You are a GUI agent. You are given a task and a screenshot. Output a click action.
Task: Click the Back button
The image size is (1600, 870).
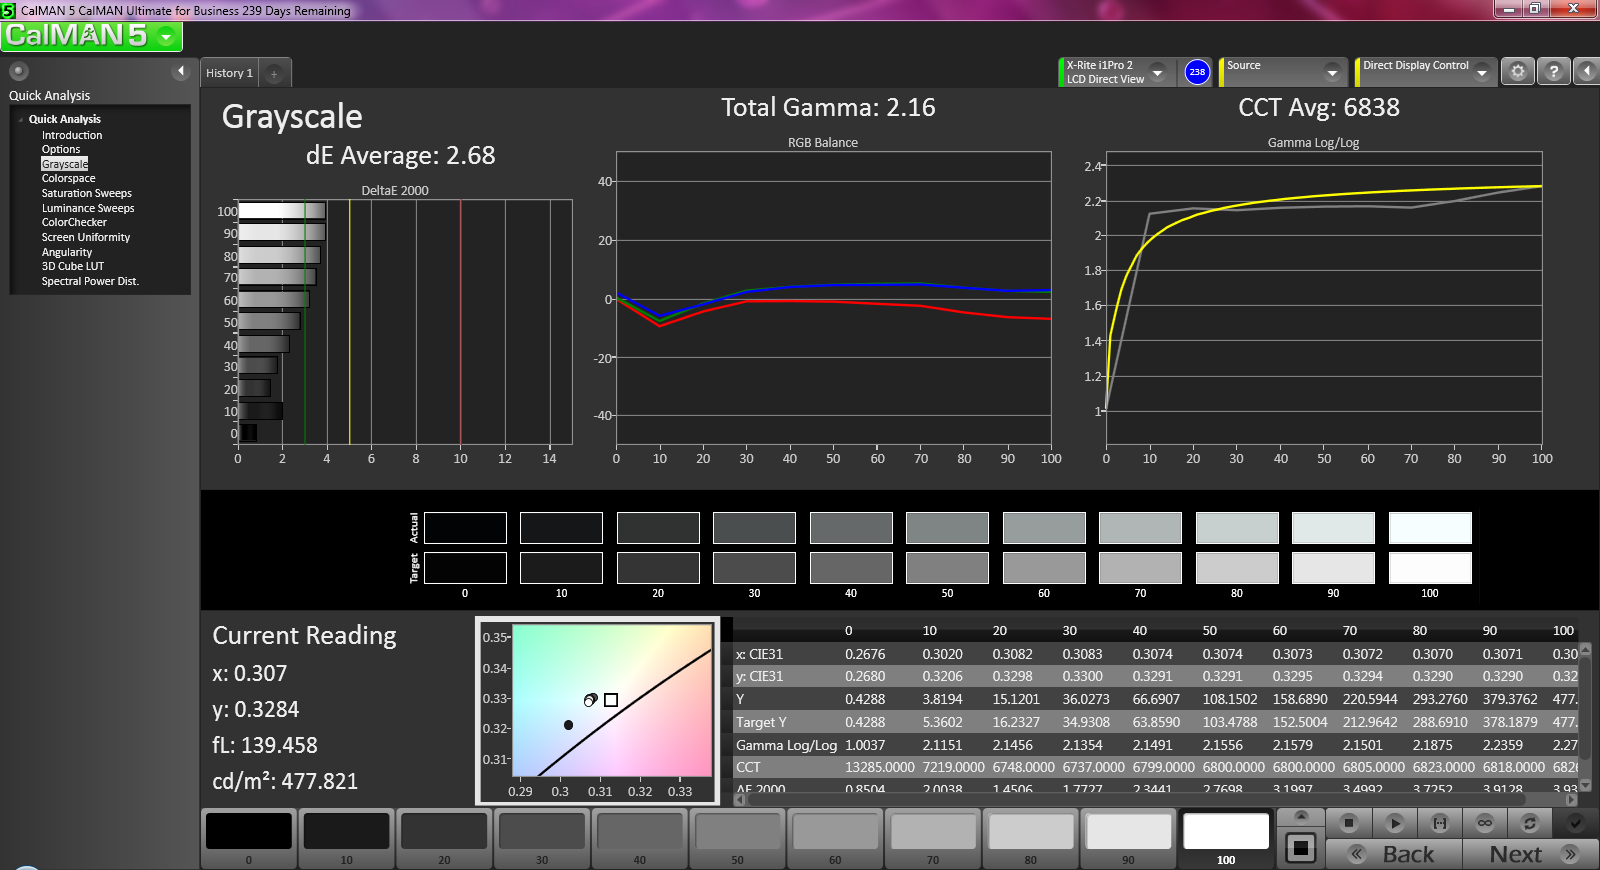coord(1394,854)
